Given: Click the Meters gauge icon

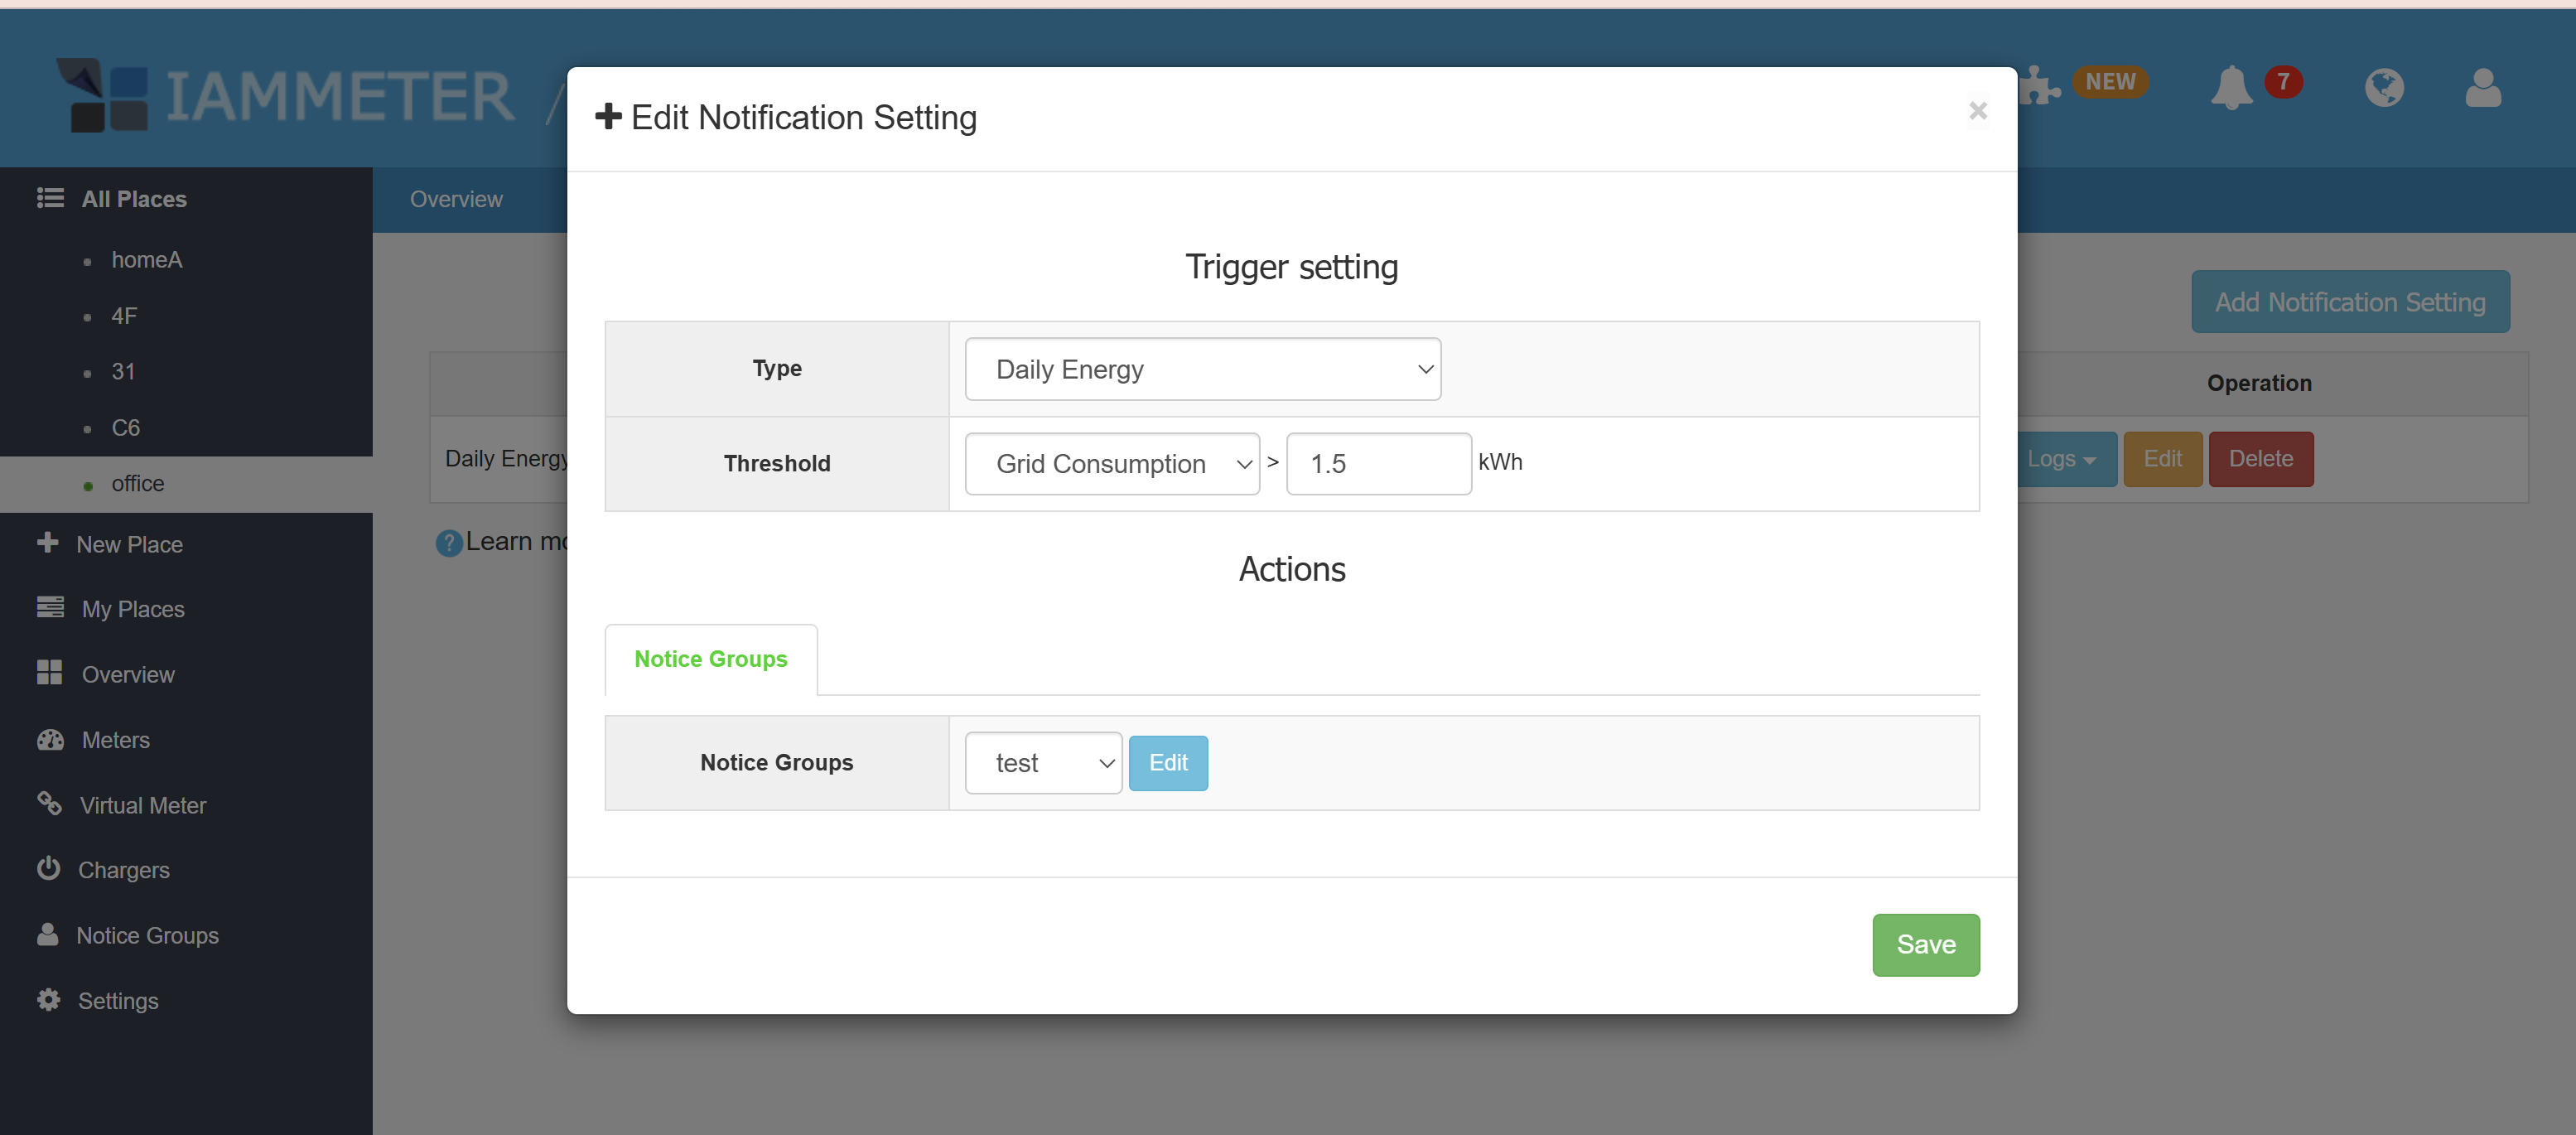Looking at the screenshot, I should (50, 740).
